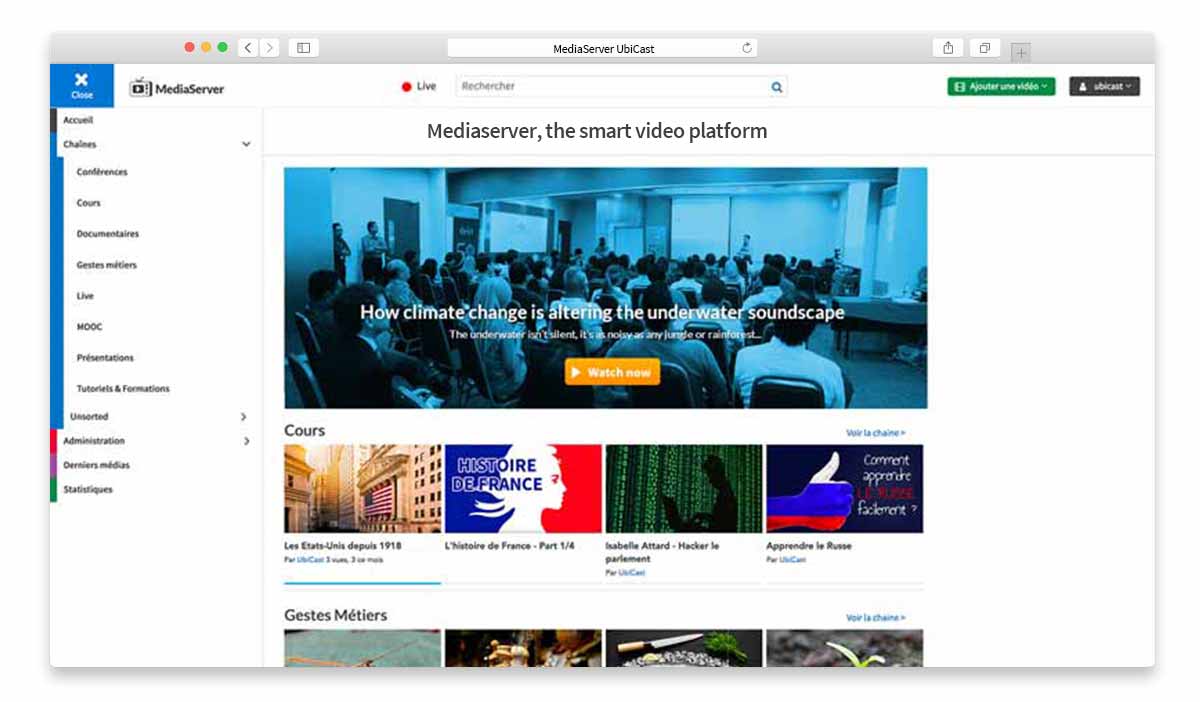
Task: Expand the Unsorted channel arrow
Action: [x=244, y=417]
